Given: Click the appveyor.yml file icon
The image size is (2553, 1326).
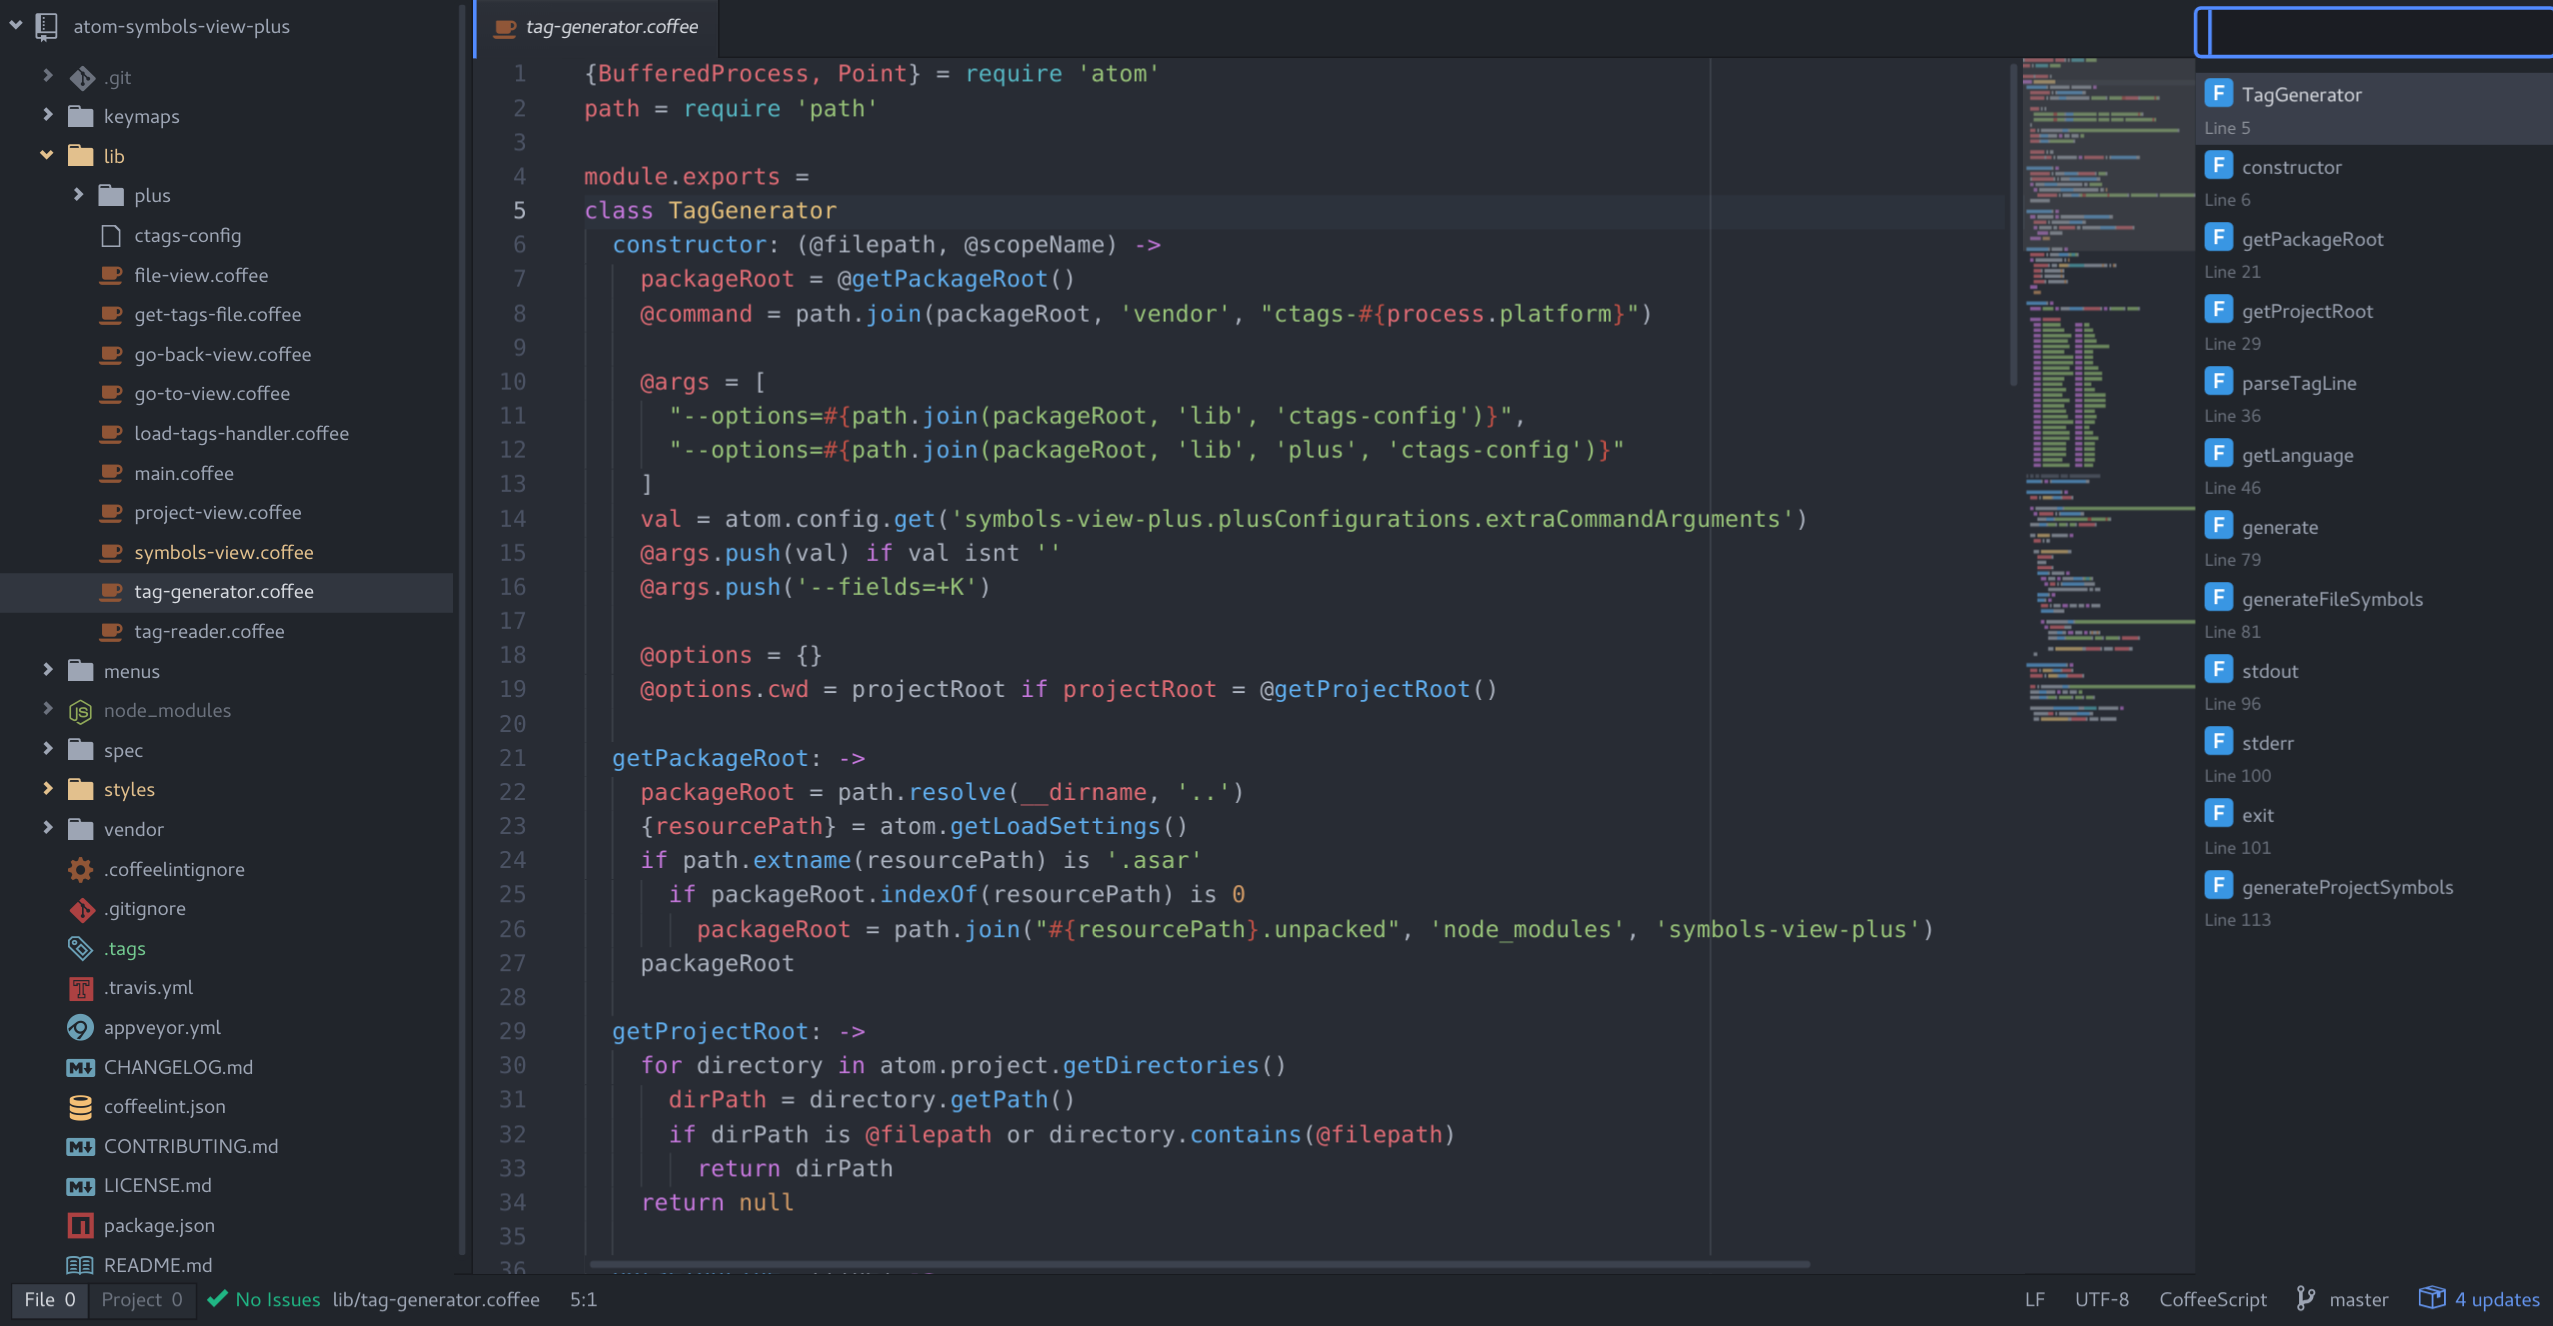Looking at the screenshot, I should (x=80, y=1027).
